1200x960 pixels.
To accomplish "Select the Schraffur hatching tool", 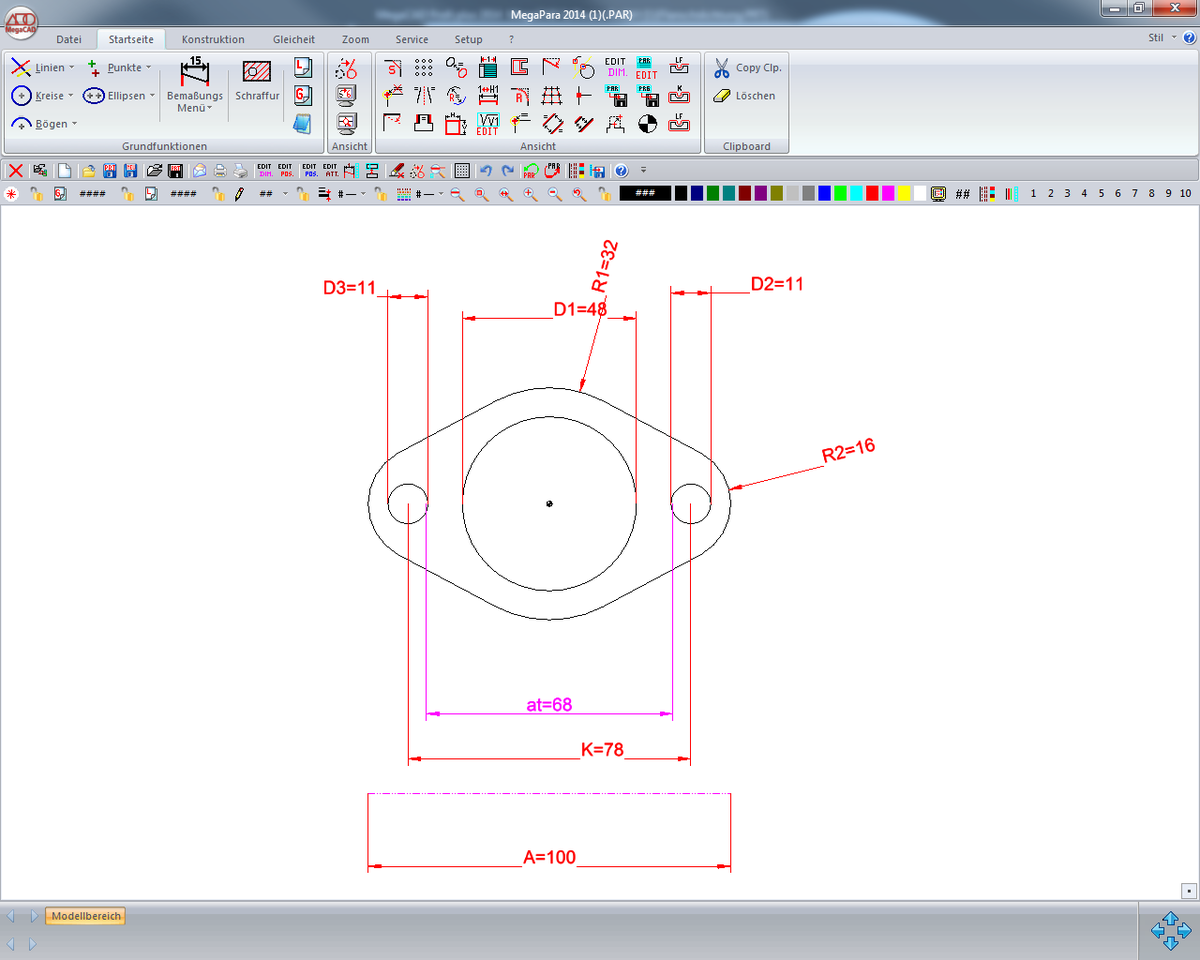I will 257,80.
